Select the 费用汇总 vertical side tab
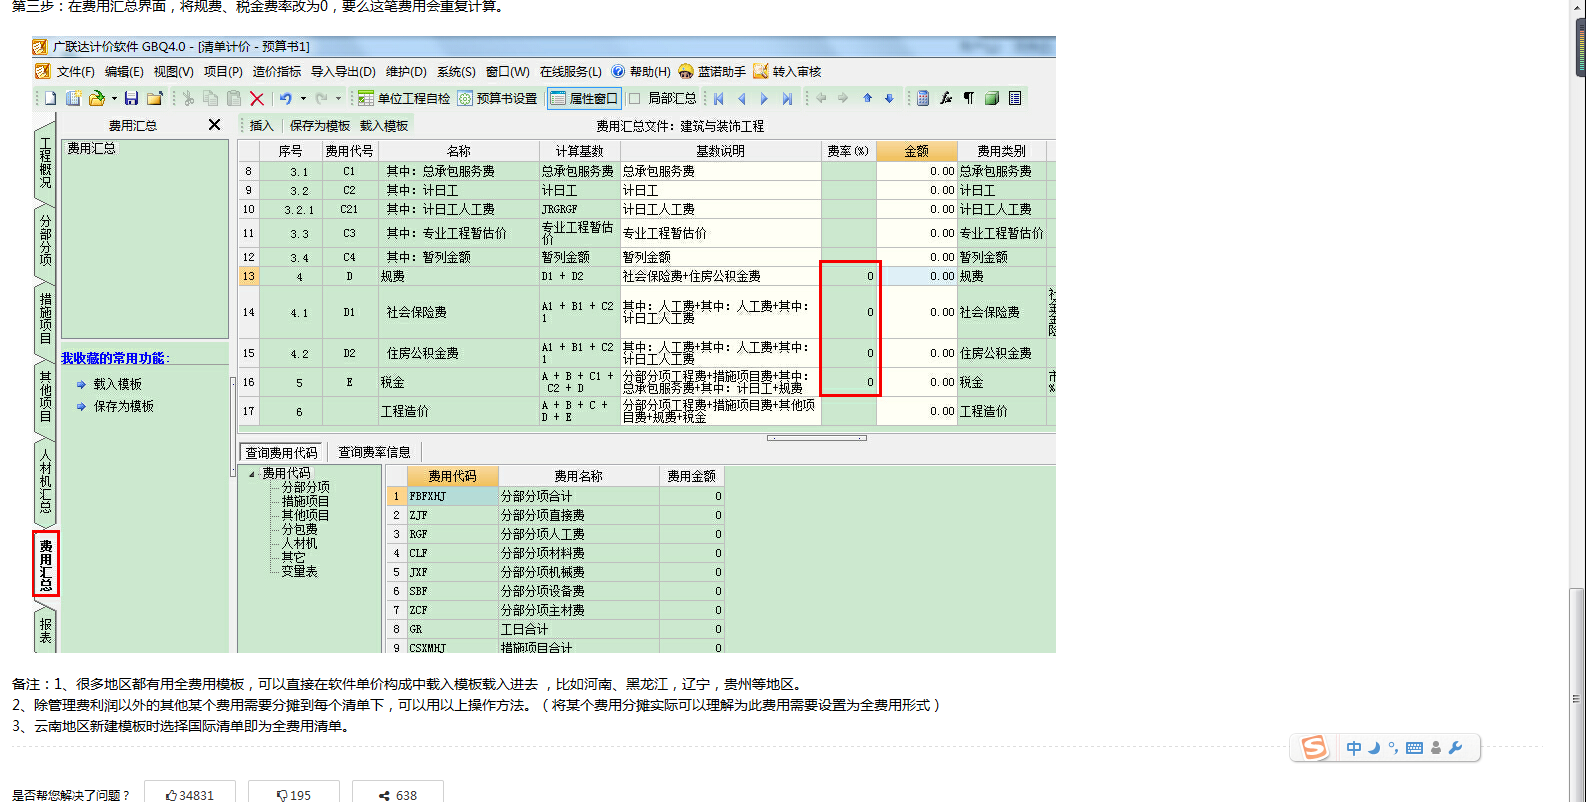1586x802 pixels. pos(45,565)
